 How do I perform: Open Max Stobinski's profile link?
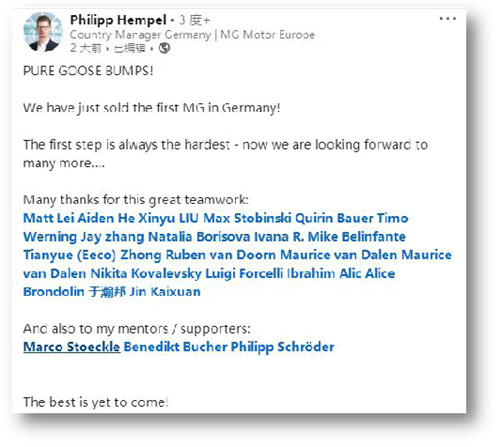(247, 218)
